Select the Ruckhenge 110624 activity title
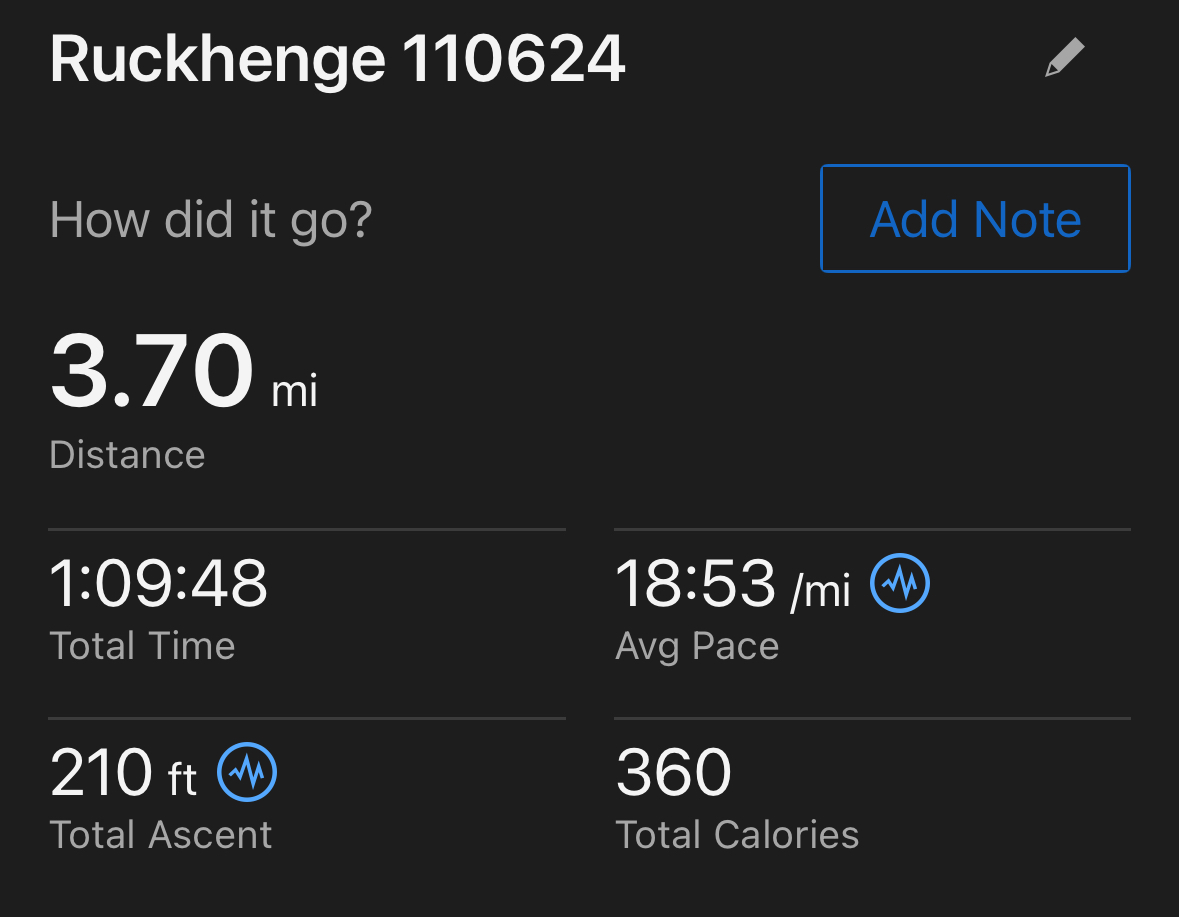Screen dimensions: 1179x917 click(337, 59)
